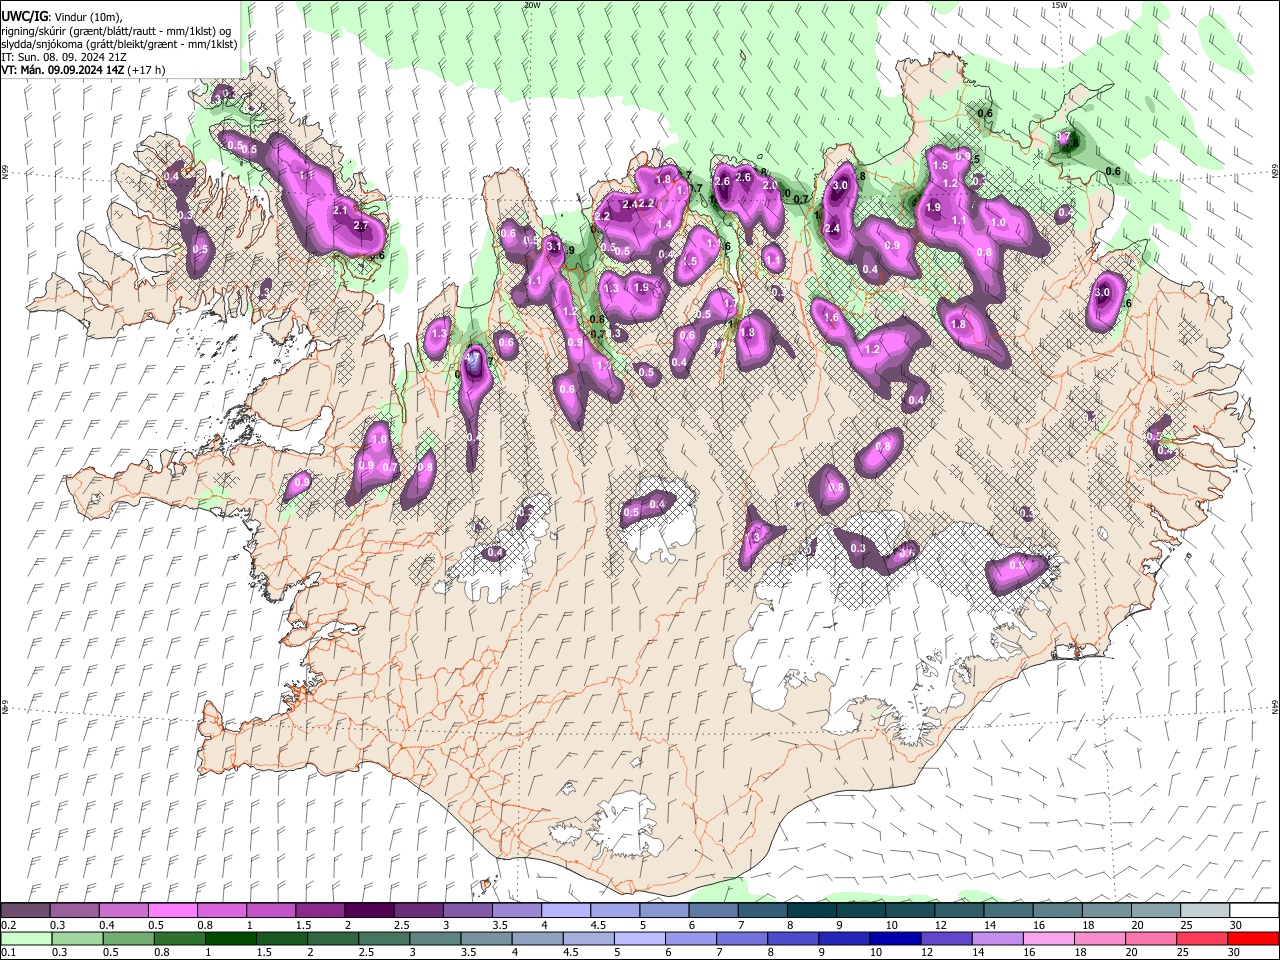
Task: Pick the pink 16–18 rain legend swatch
Action: [1048, 939]
